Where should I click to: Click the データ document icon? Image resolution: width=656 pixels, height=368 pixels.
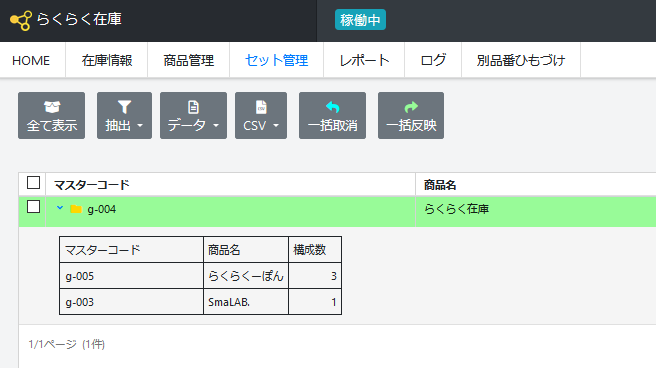coord(193,107)
